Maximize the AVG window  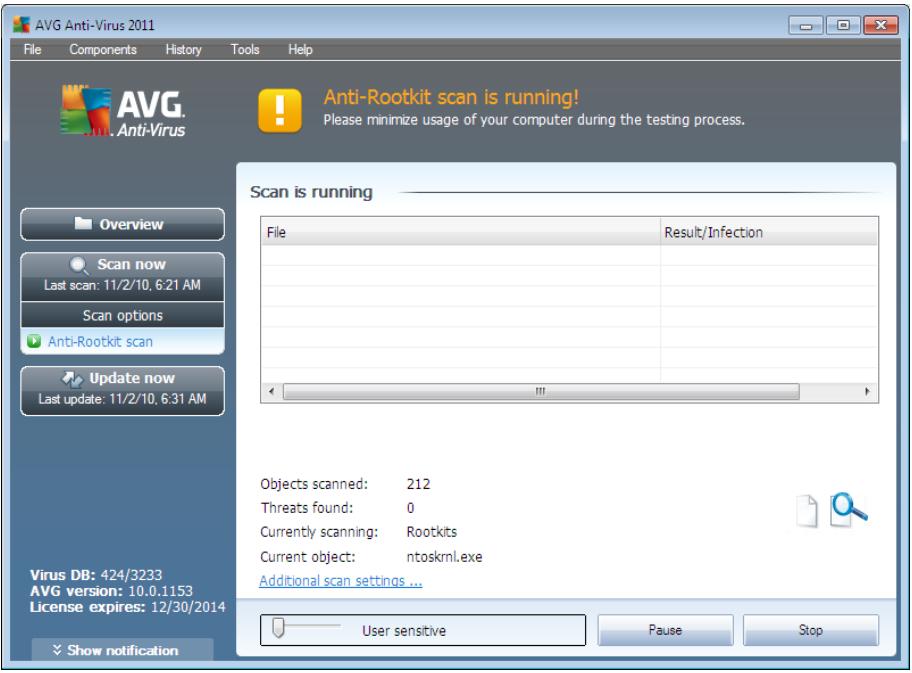[843, 26]
